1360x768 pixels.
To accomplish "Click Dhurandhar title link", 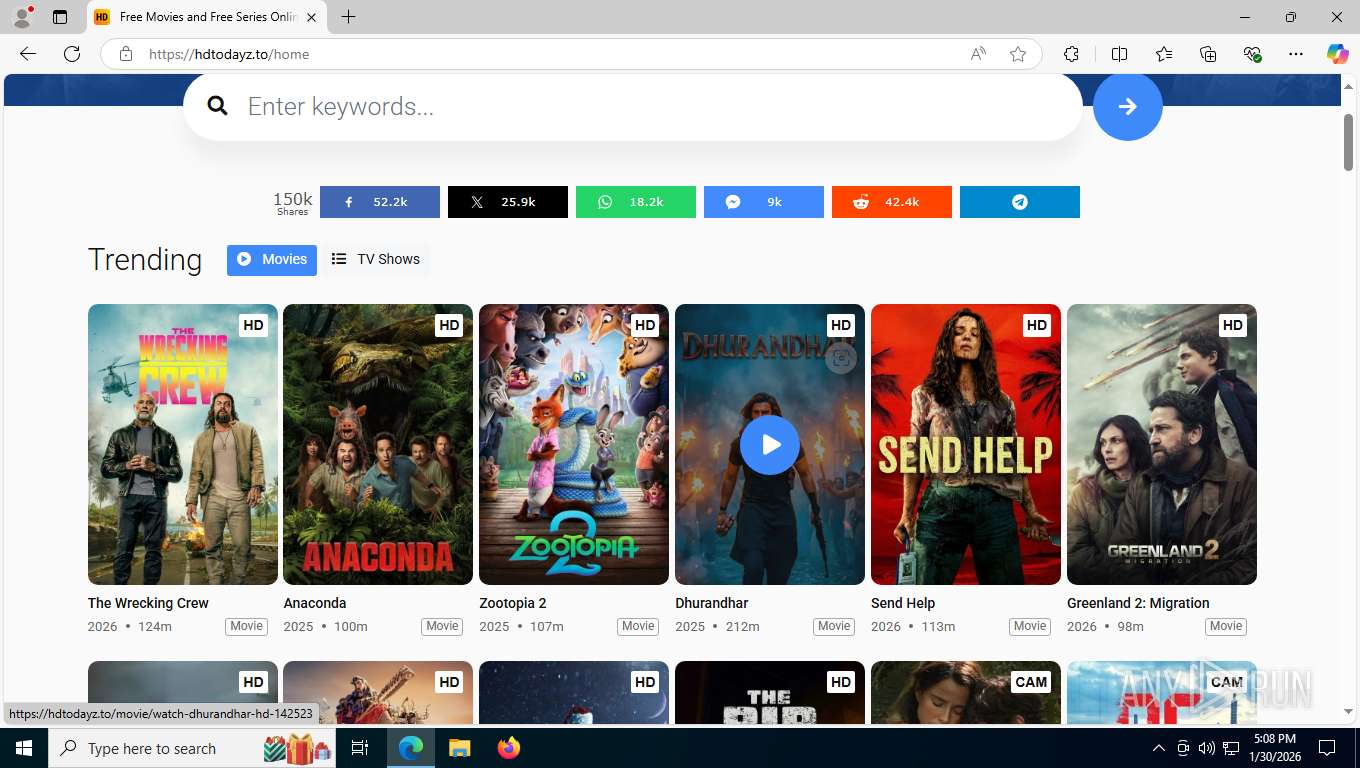I will point(712,603).
